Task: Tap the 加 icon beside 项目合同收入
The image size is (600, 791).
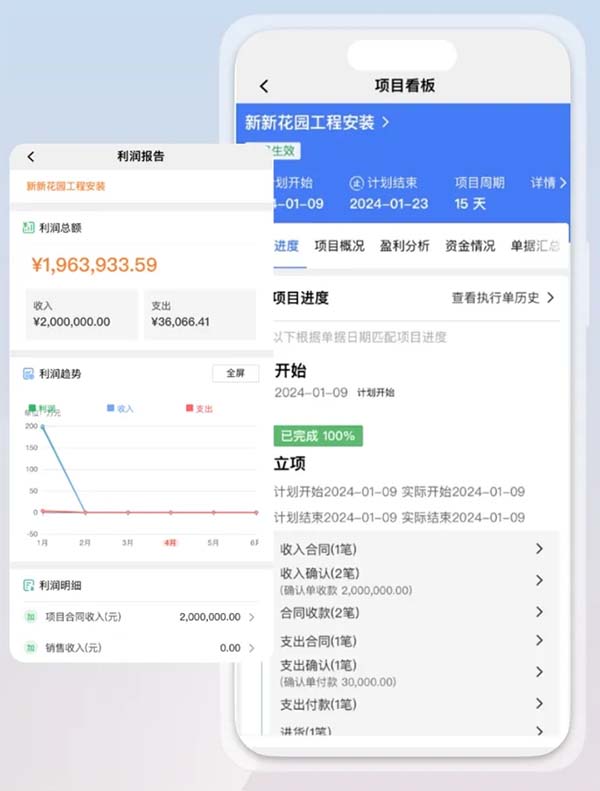Action: coord(30,617)
